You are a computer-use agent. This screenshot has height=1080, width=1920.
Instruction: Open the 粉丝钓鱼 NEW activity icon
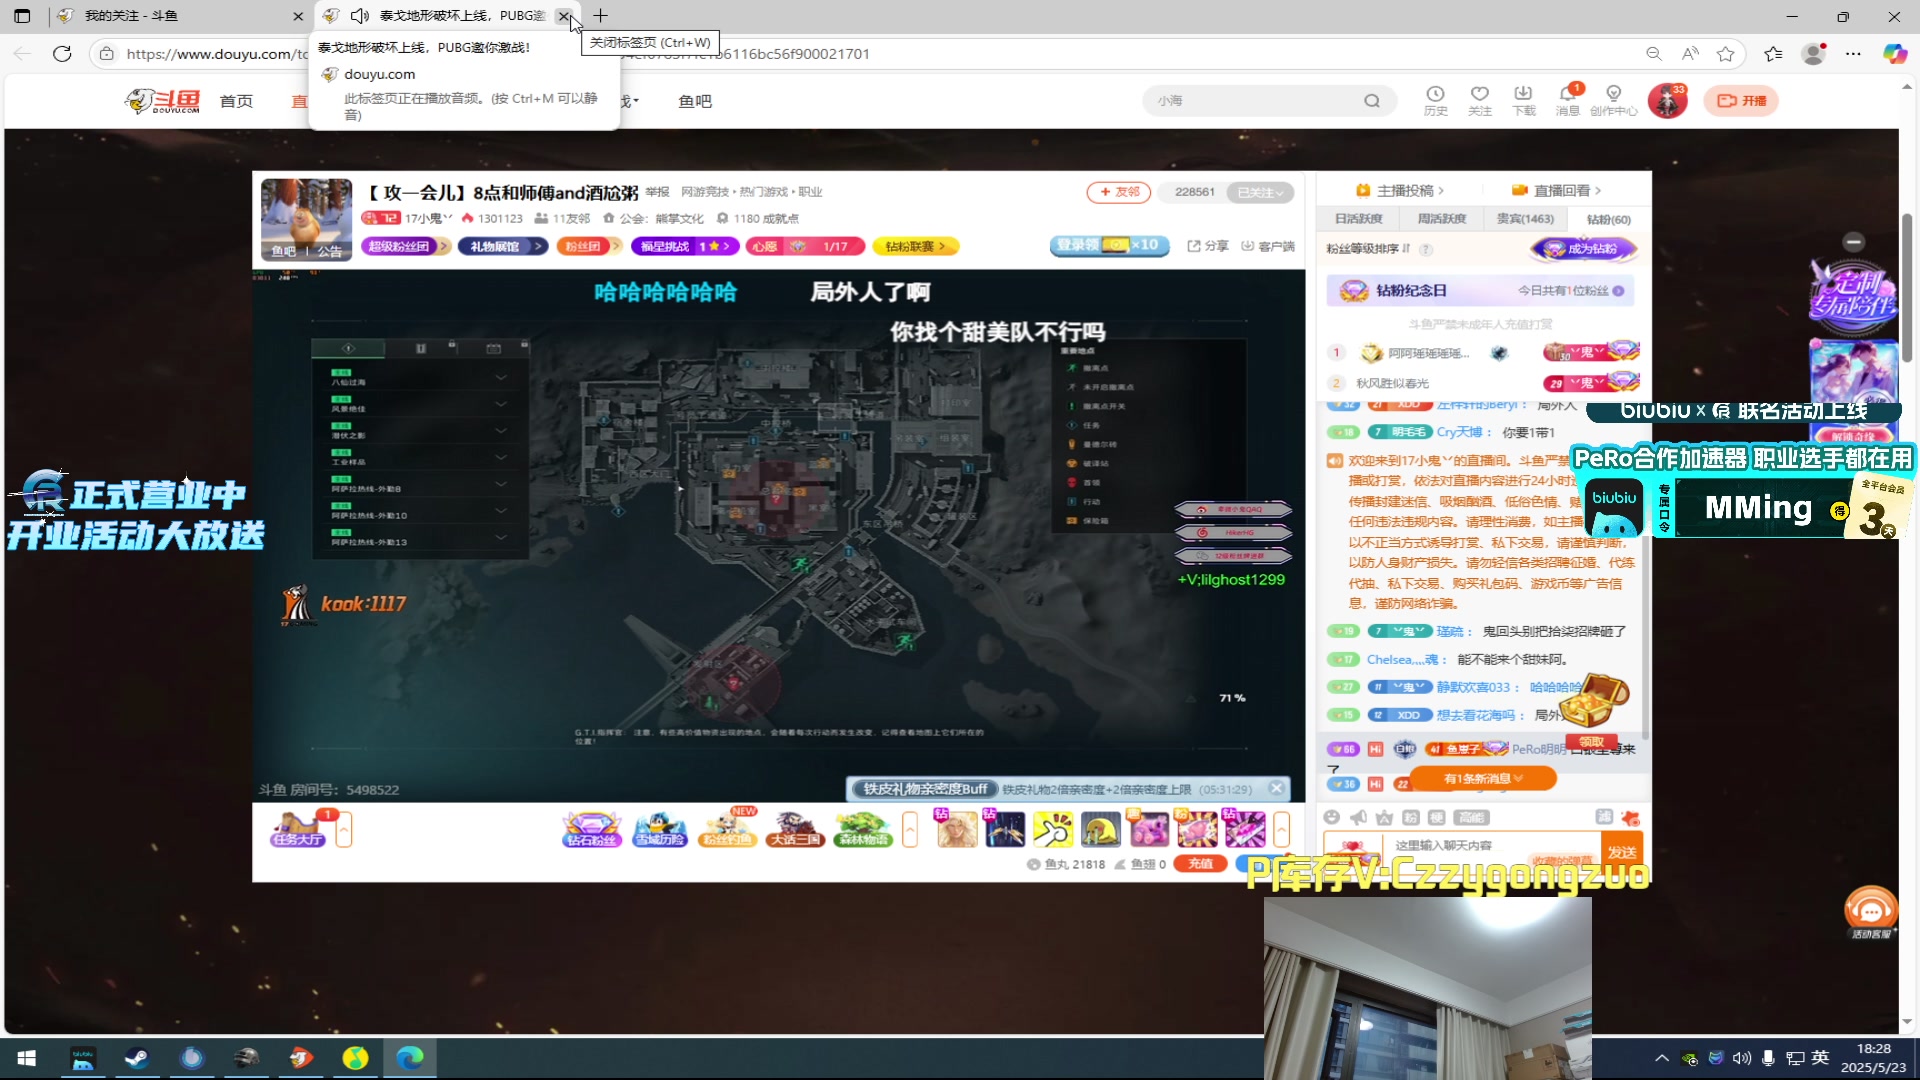point(728,830)
